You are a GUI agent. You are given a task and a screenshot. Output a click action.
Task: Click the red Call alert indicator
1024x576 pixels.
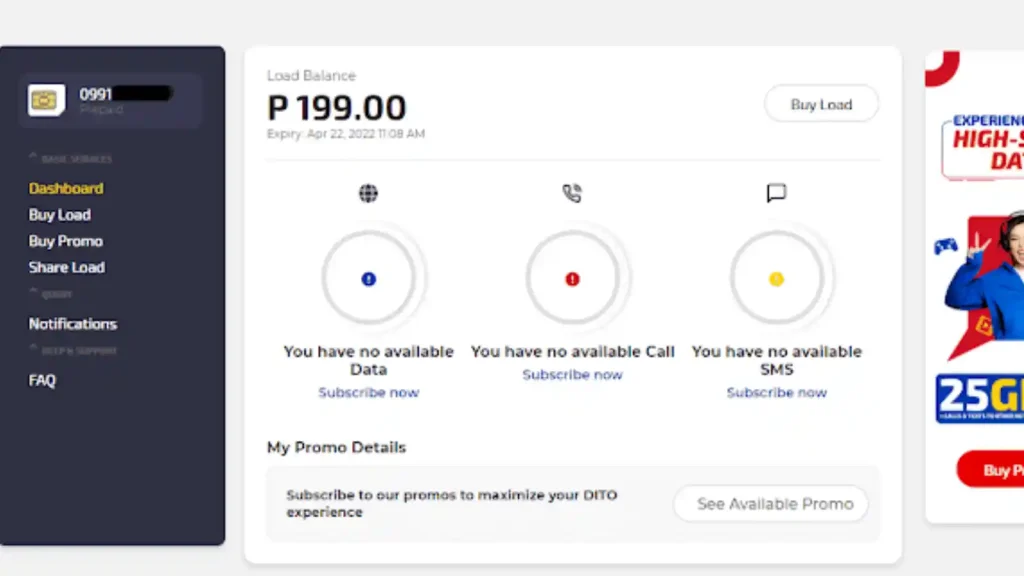point(572,279)
